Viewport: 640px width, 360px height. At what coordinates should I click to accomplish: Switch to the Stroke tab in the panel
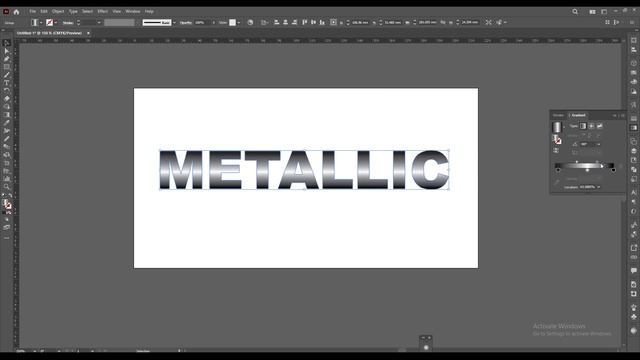(x=558, y=116)
